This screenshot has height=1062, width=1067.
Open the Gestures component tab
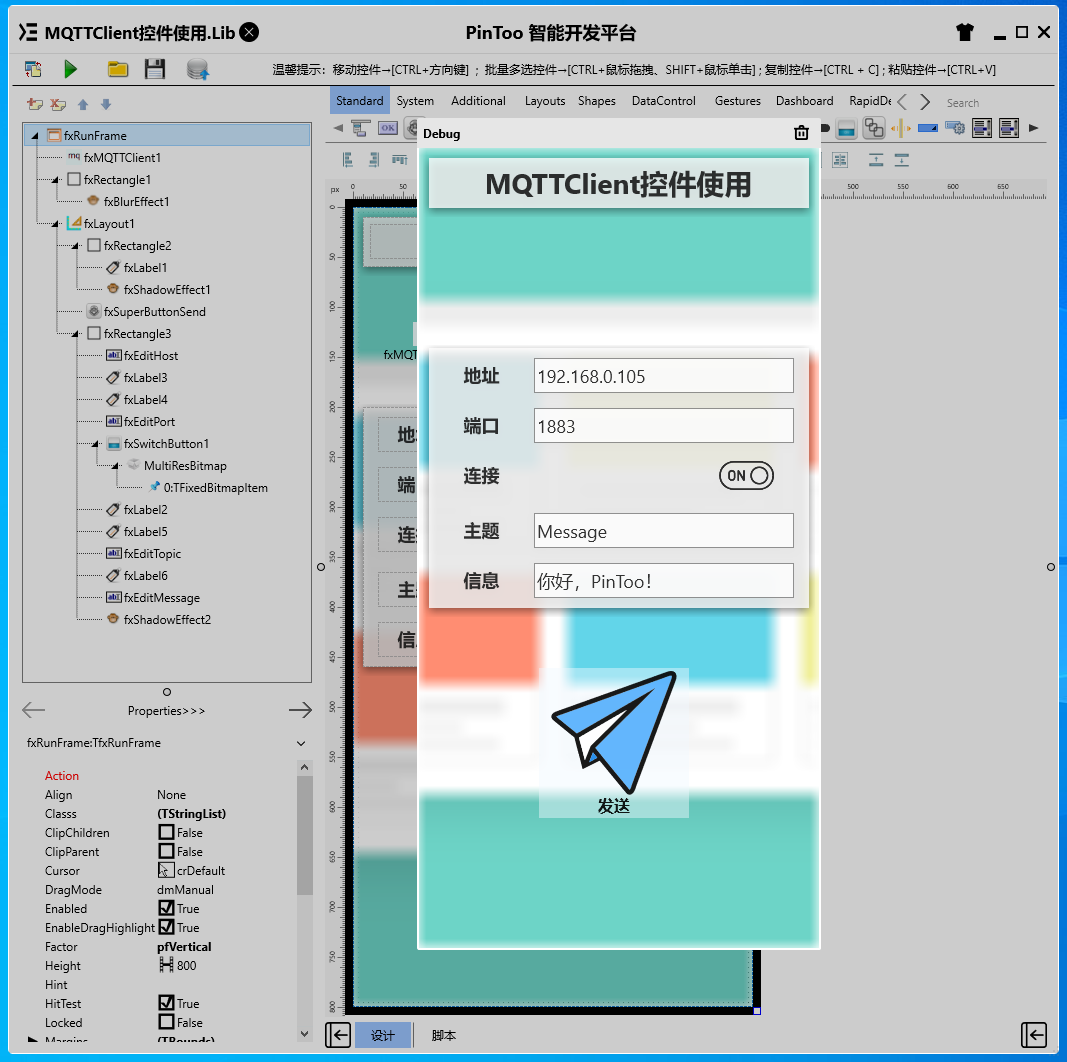738,101
